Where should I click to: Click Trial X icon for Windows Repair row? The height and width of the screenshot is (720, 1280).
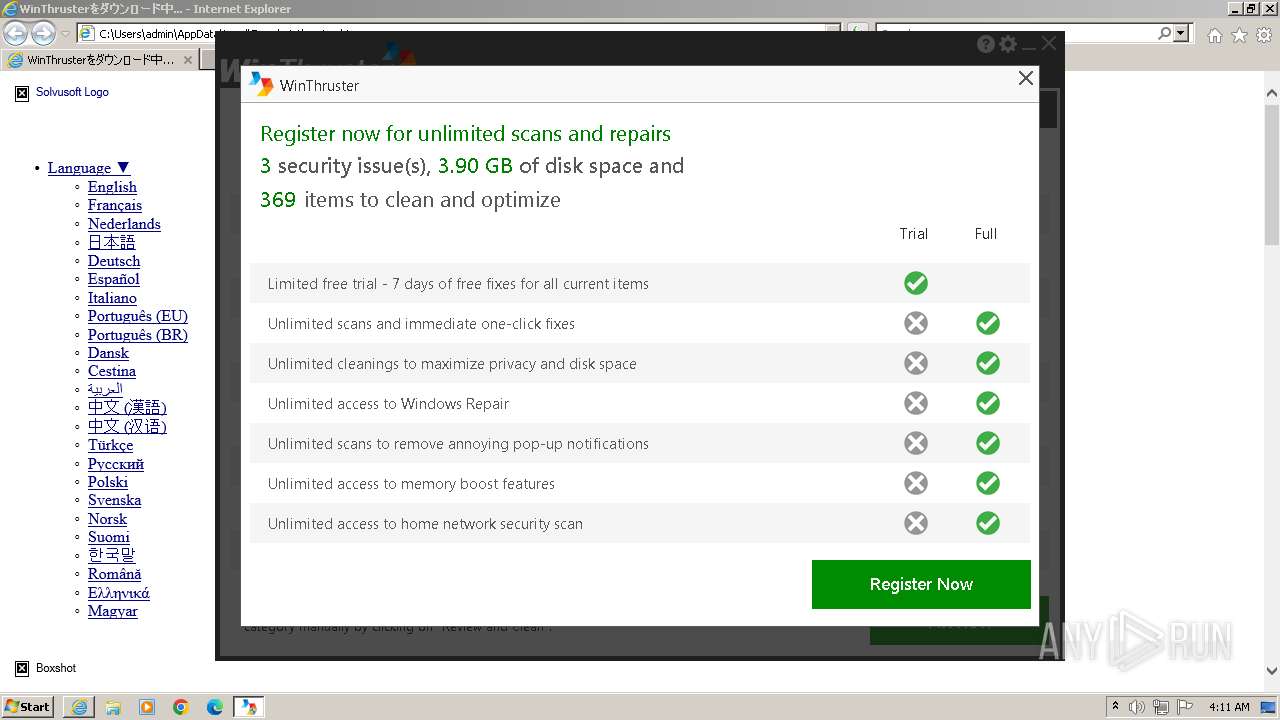[915, 403]
